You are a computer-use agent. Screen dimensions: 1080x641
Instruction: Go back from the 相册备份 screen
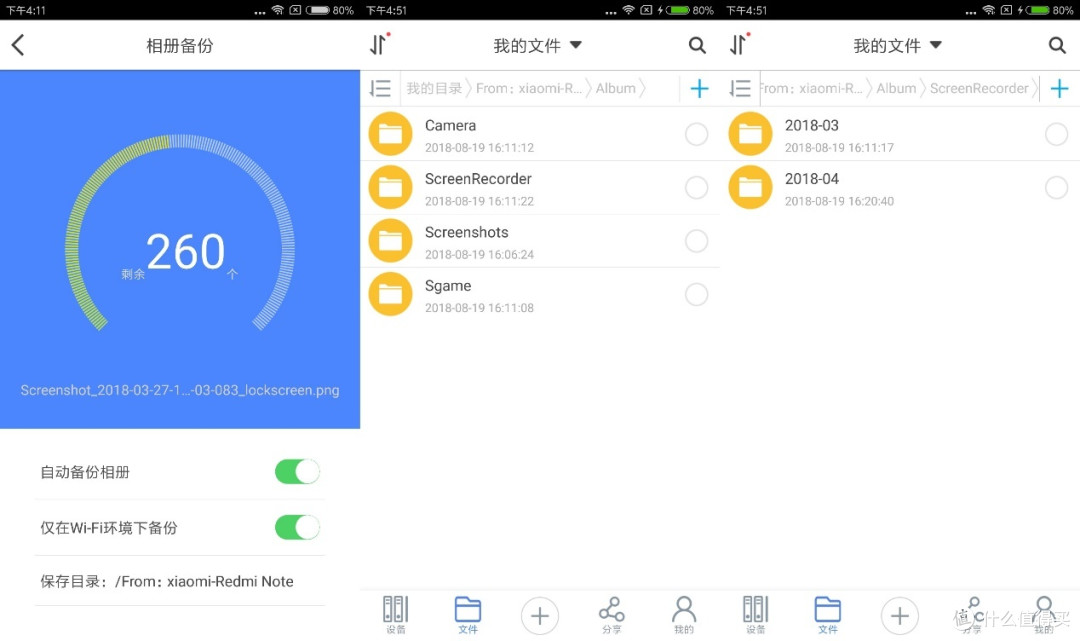click(18, 45)
